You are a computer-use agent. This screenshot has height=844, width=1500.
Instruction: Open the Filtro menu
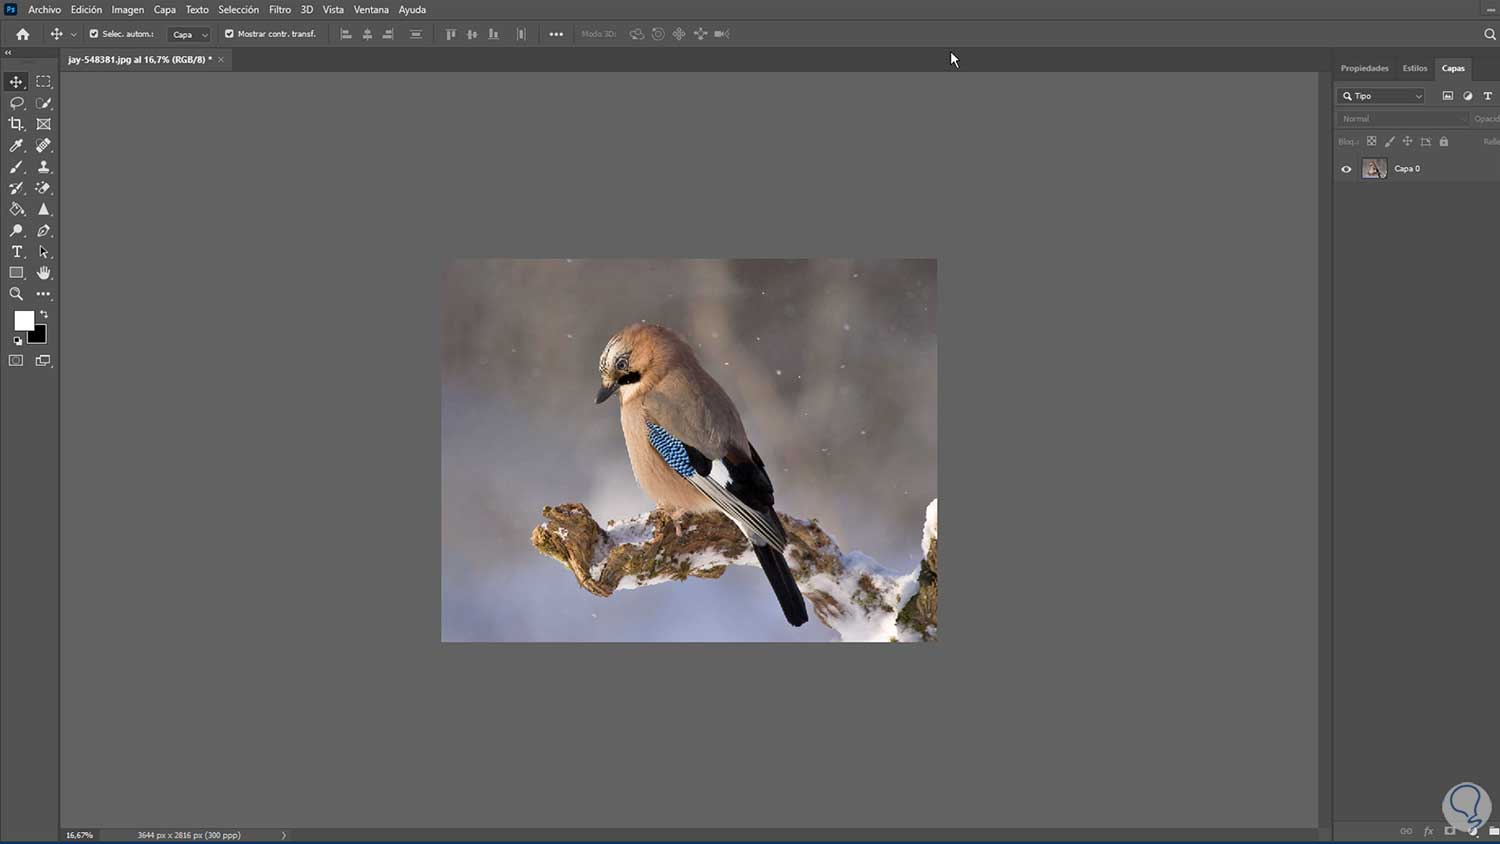click(x=280, y=10)
